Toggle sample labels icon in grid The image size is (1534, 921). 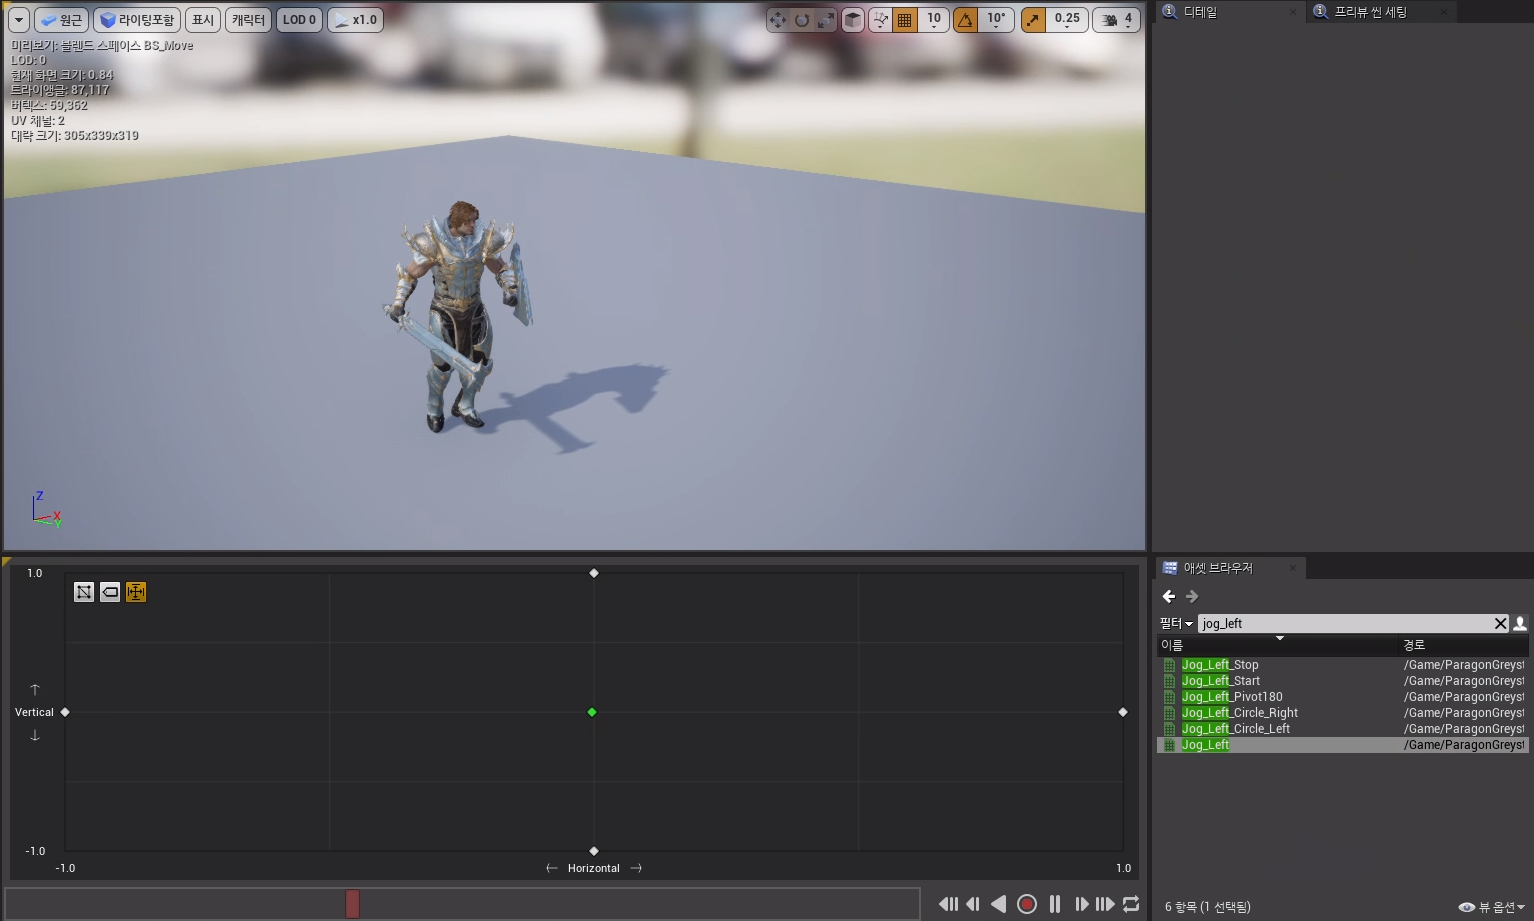[110, 592]
